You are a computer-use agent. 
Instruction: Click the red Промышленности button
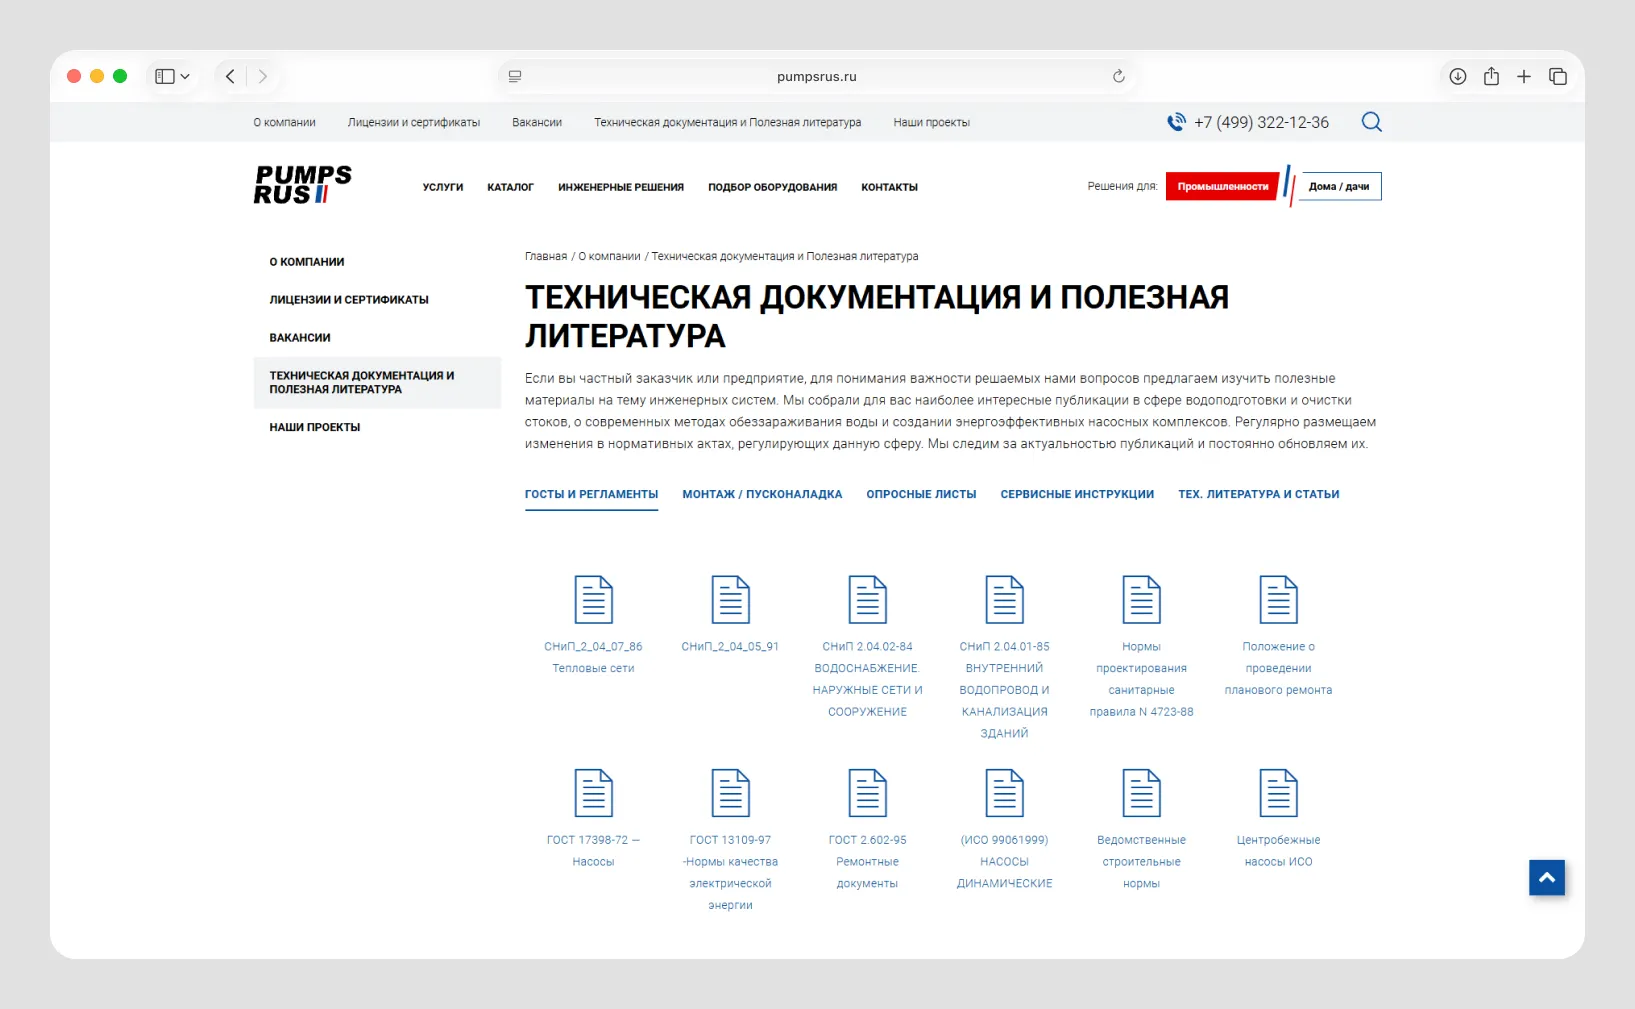1222,186
